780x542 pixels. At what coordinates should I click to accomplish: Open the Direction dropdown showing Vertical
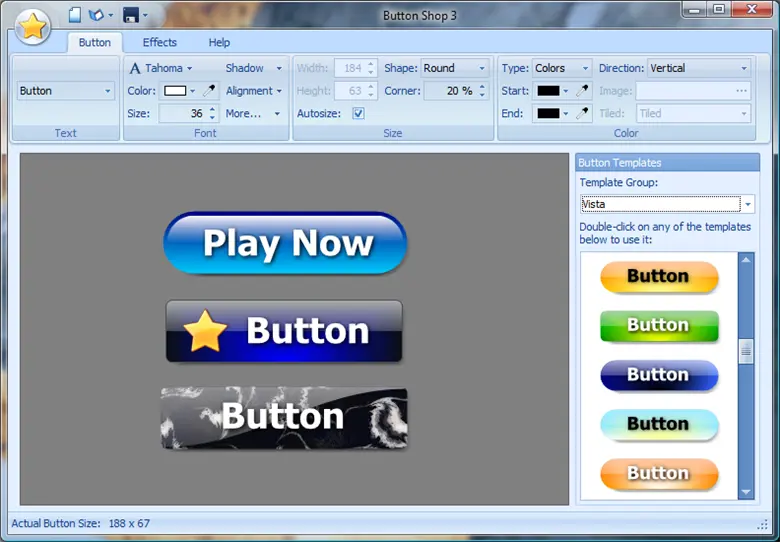tap(699, 68)
